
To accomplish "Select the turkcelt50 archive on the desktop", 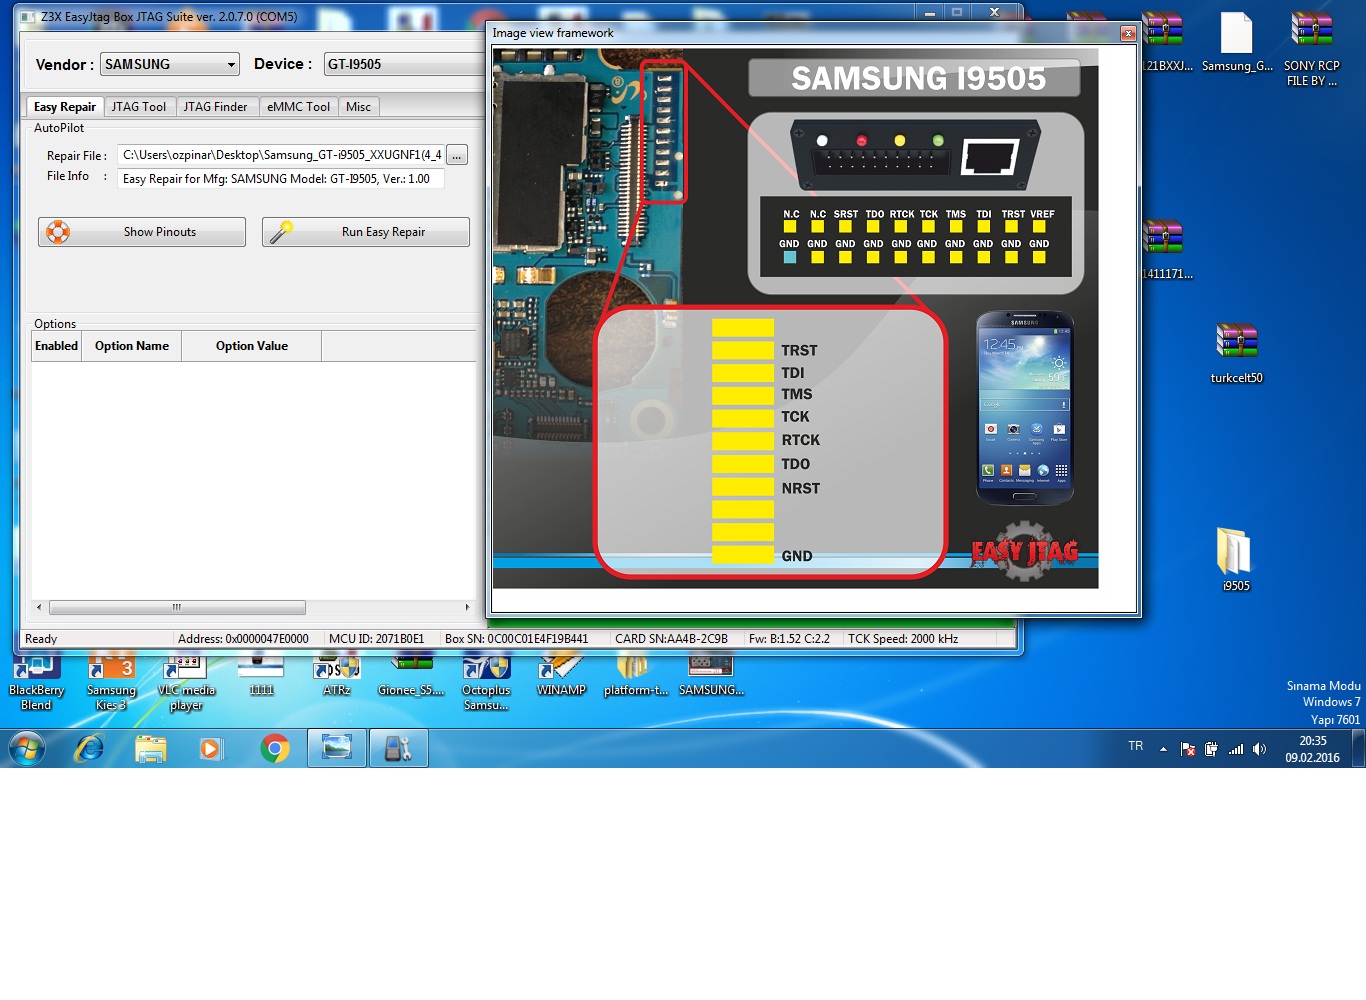I will (x=1237, y=354).
